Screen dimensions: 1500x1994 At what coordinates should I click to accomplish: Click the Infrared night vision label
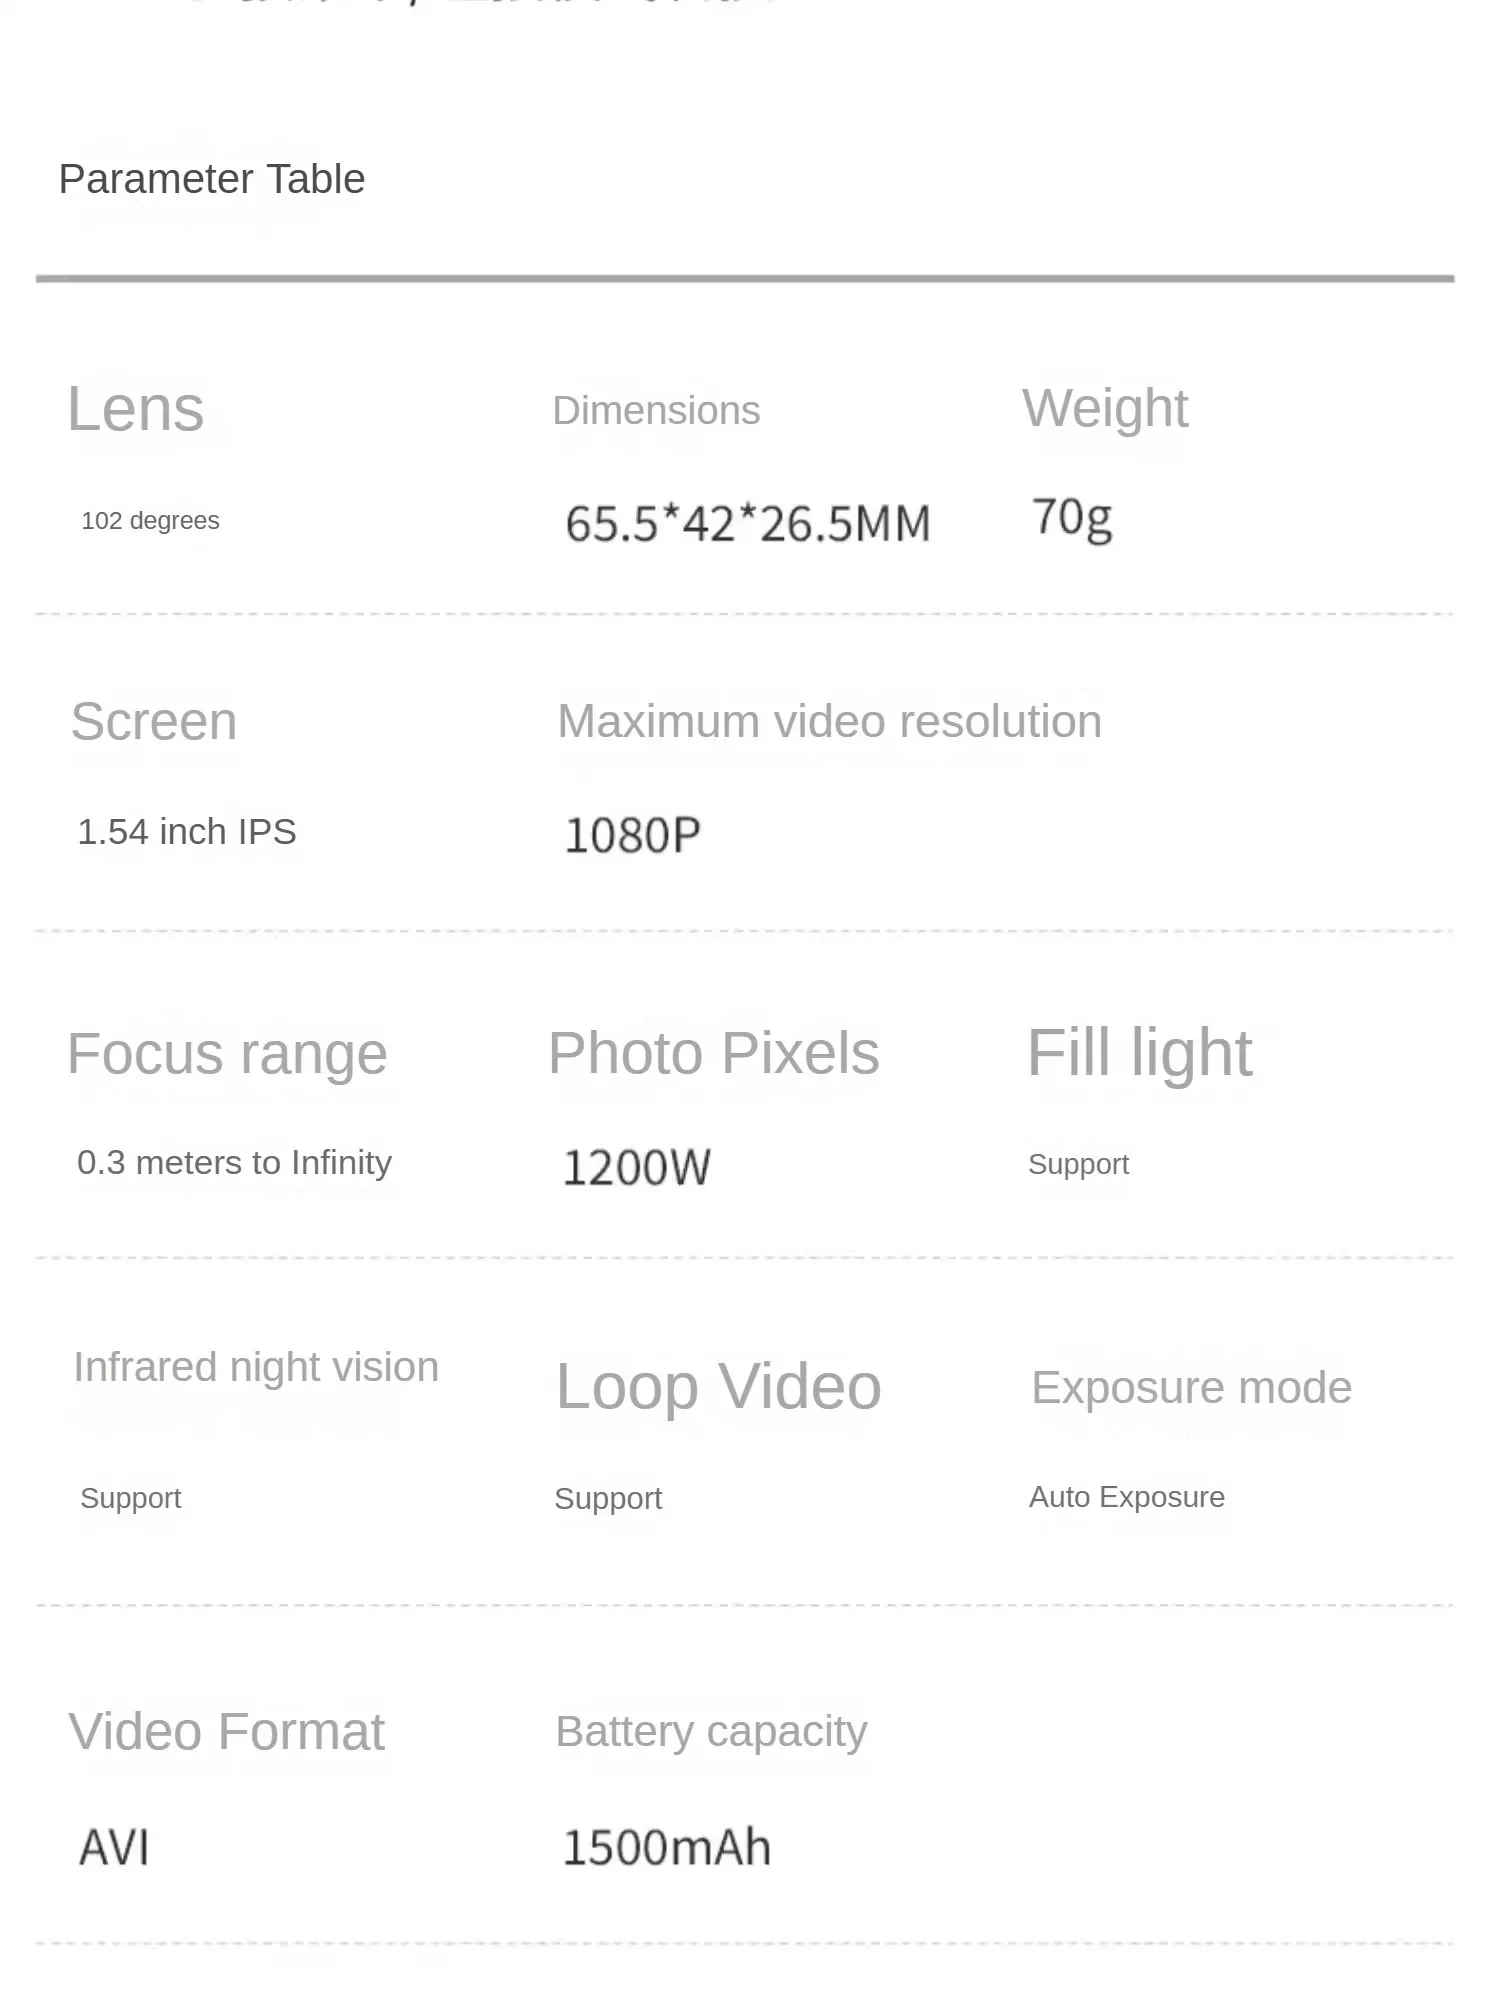pyautogui.click(x=256, y=1367)
